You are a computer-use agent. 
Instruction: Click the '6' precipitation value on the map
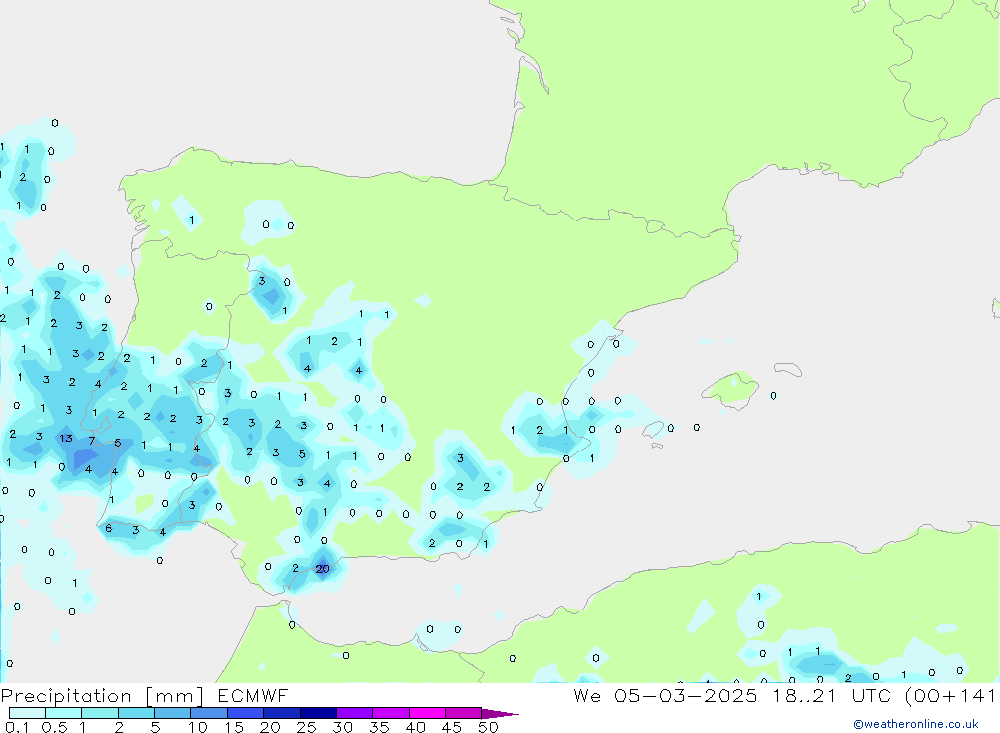click(108, 528)
